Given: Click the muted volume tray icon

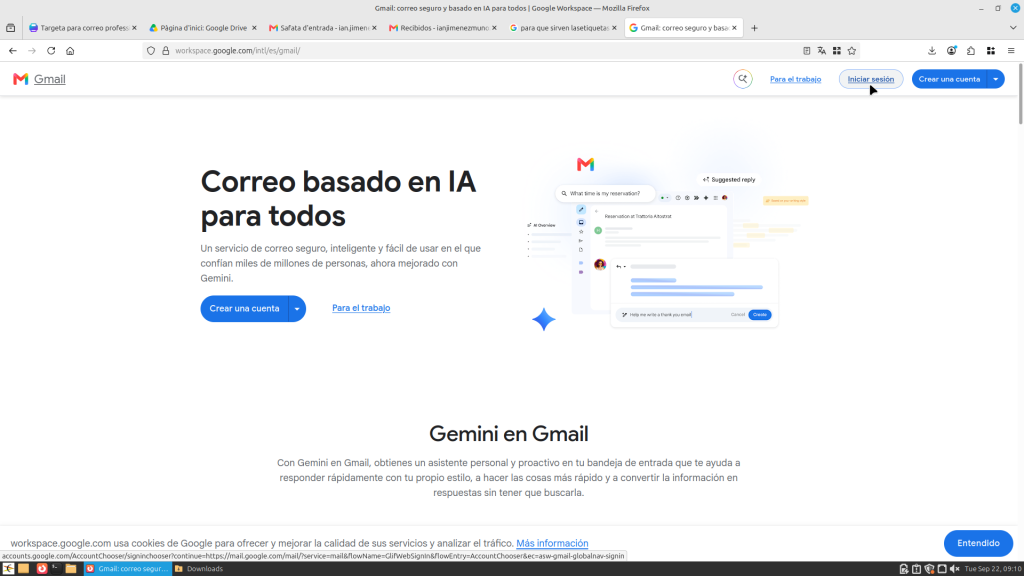Looking at the screenshot, I should (954, 569).
